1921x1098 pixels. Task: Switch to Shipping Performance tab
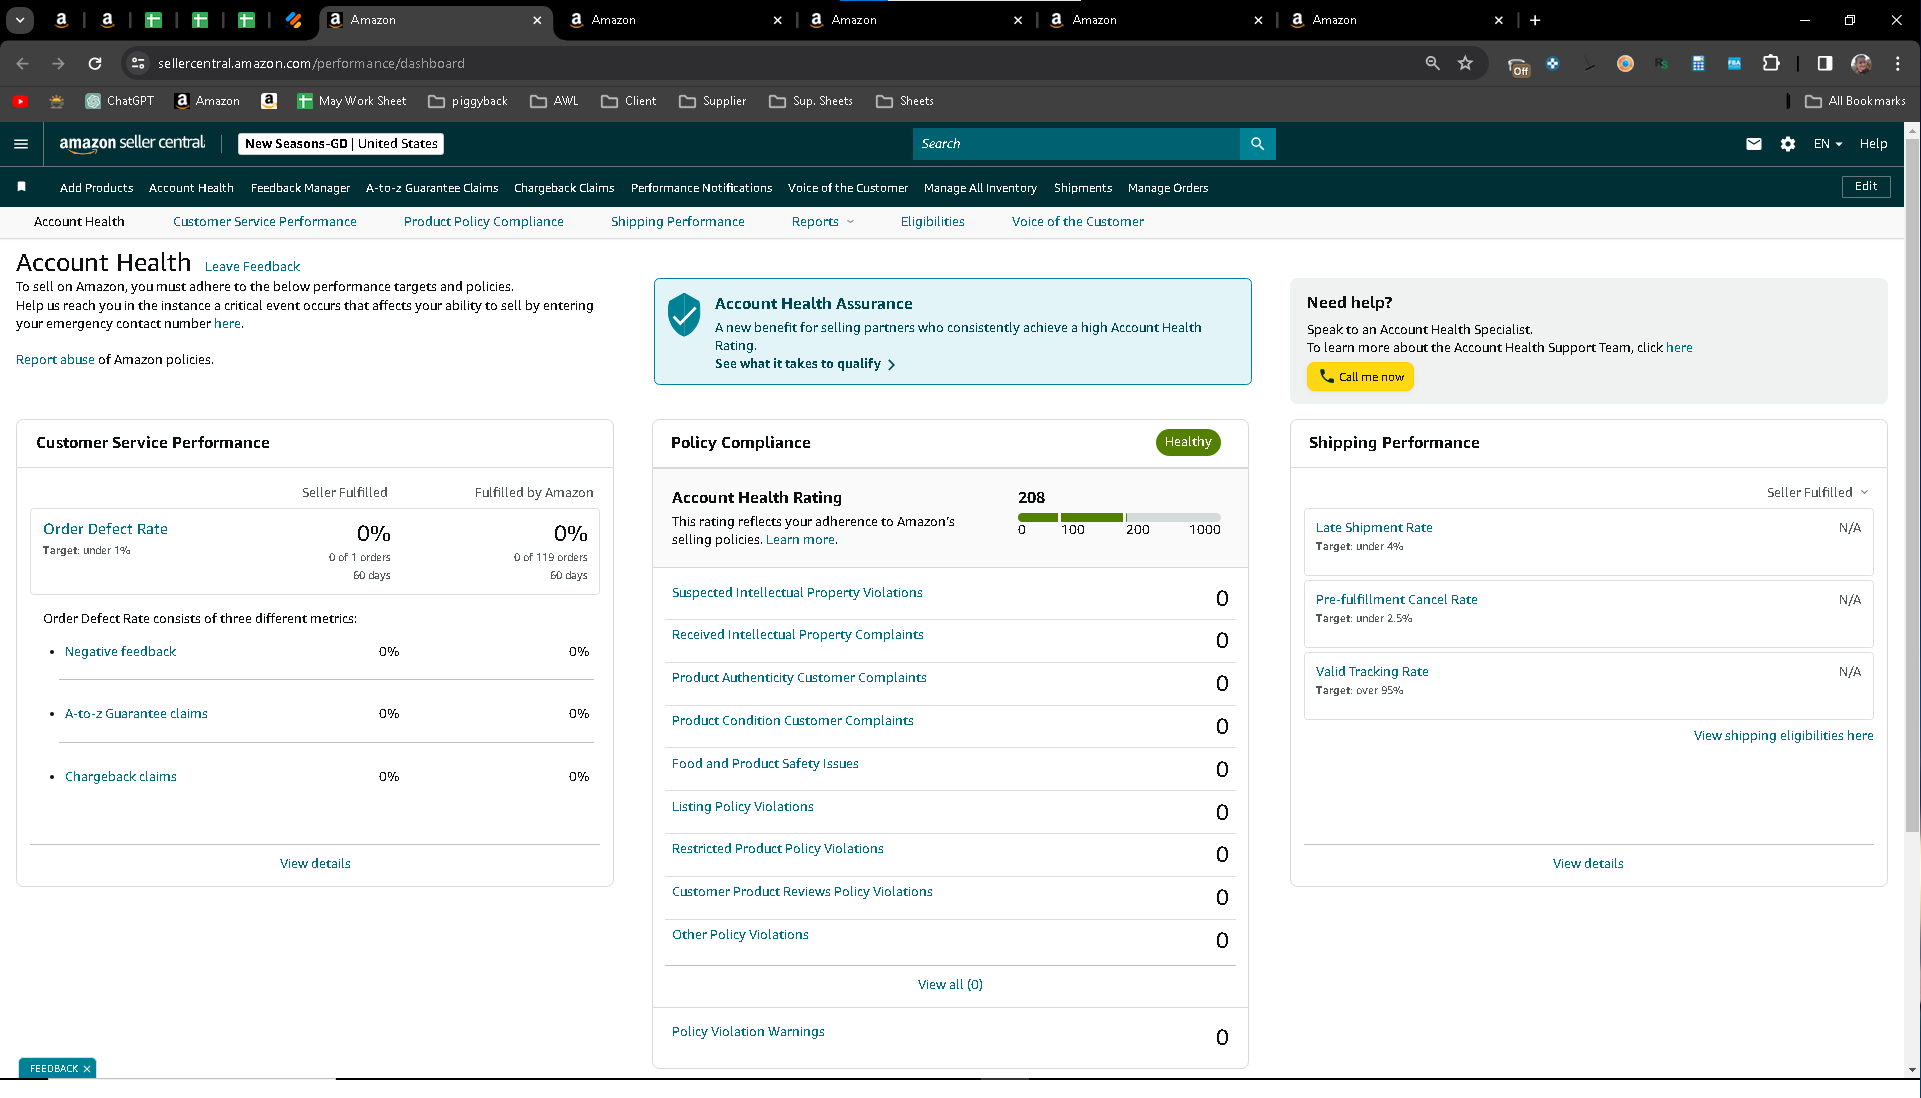click(x=677, y=222)
